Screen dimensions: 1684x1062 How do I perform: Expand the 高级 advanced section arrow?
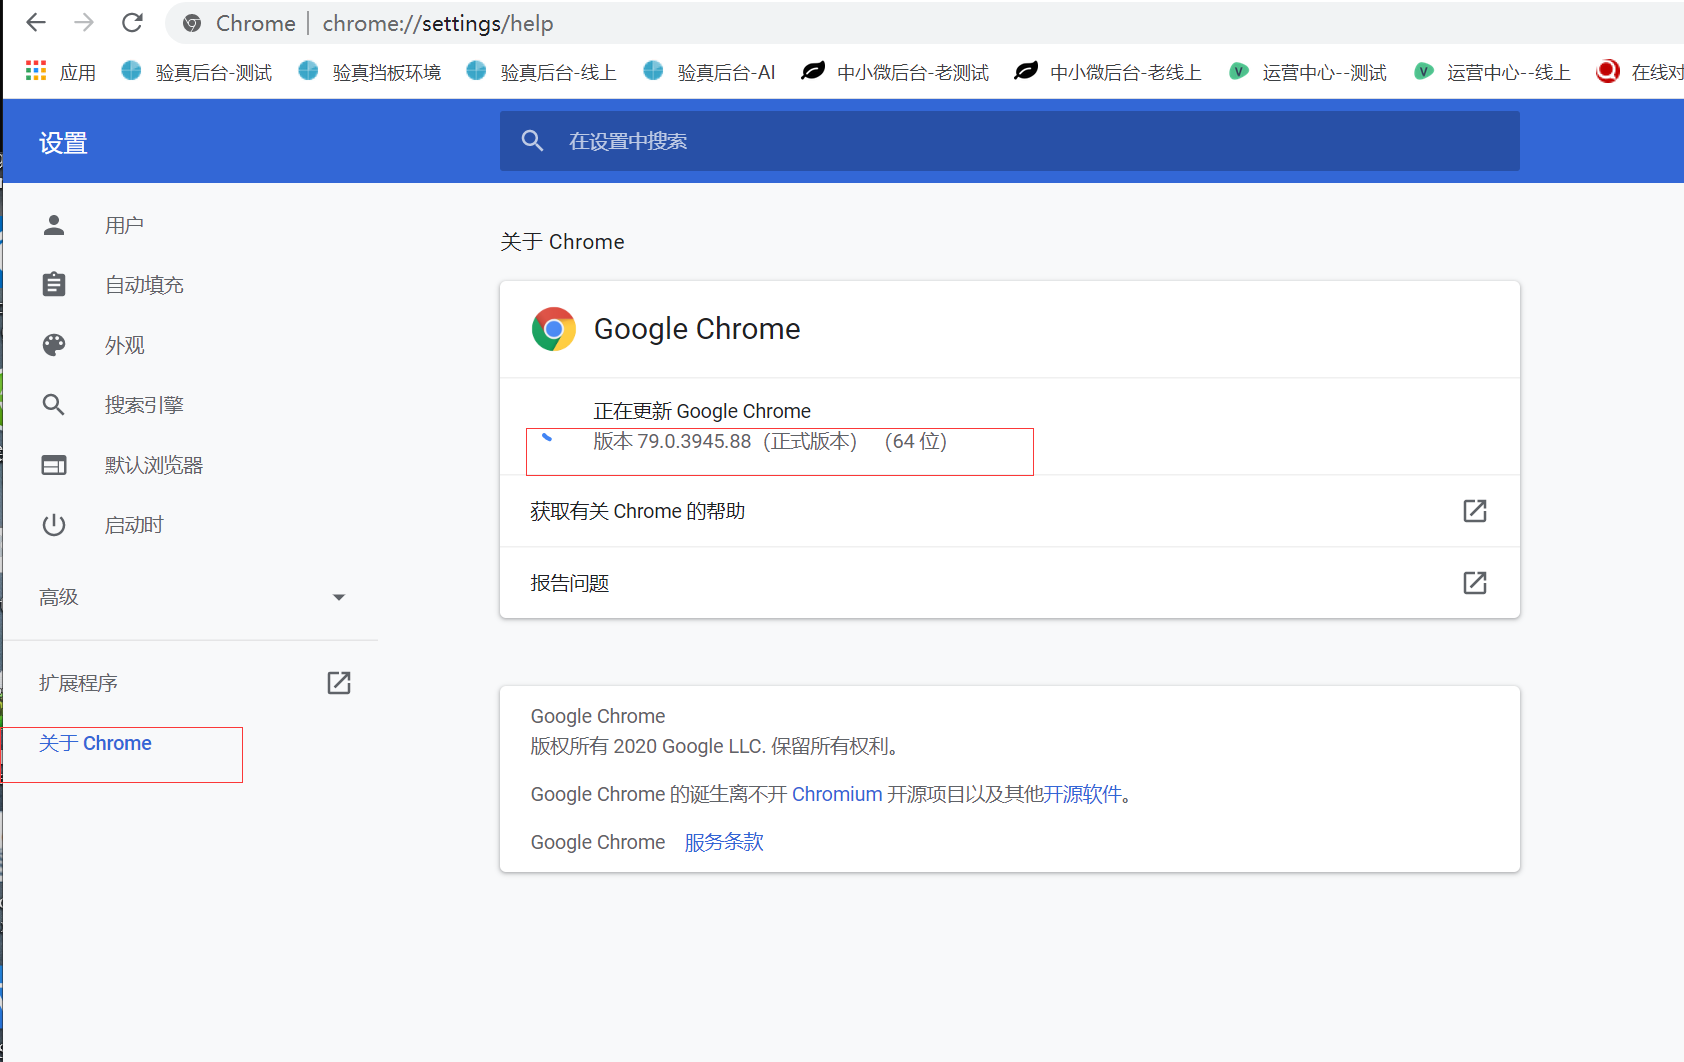point(339,597)
